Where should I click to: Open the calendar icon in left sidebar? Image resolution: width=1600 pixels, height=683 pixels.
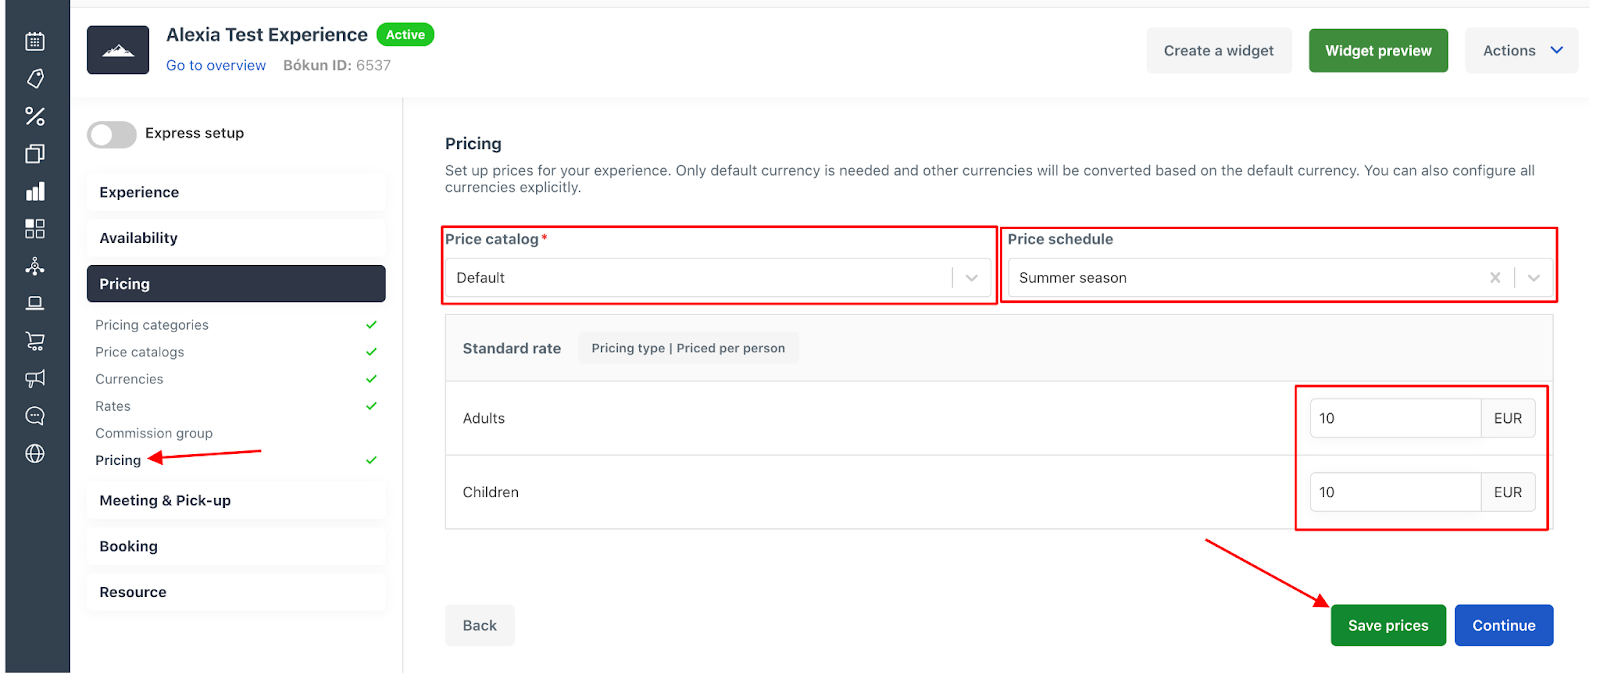pyautogui.click(x=35, y=41)
